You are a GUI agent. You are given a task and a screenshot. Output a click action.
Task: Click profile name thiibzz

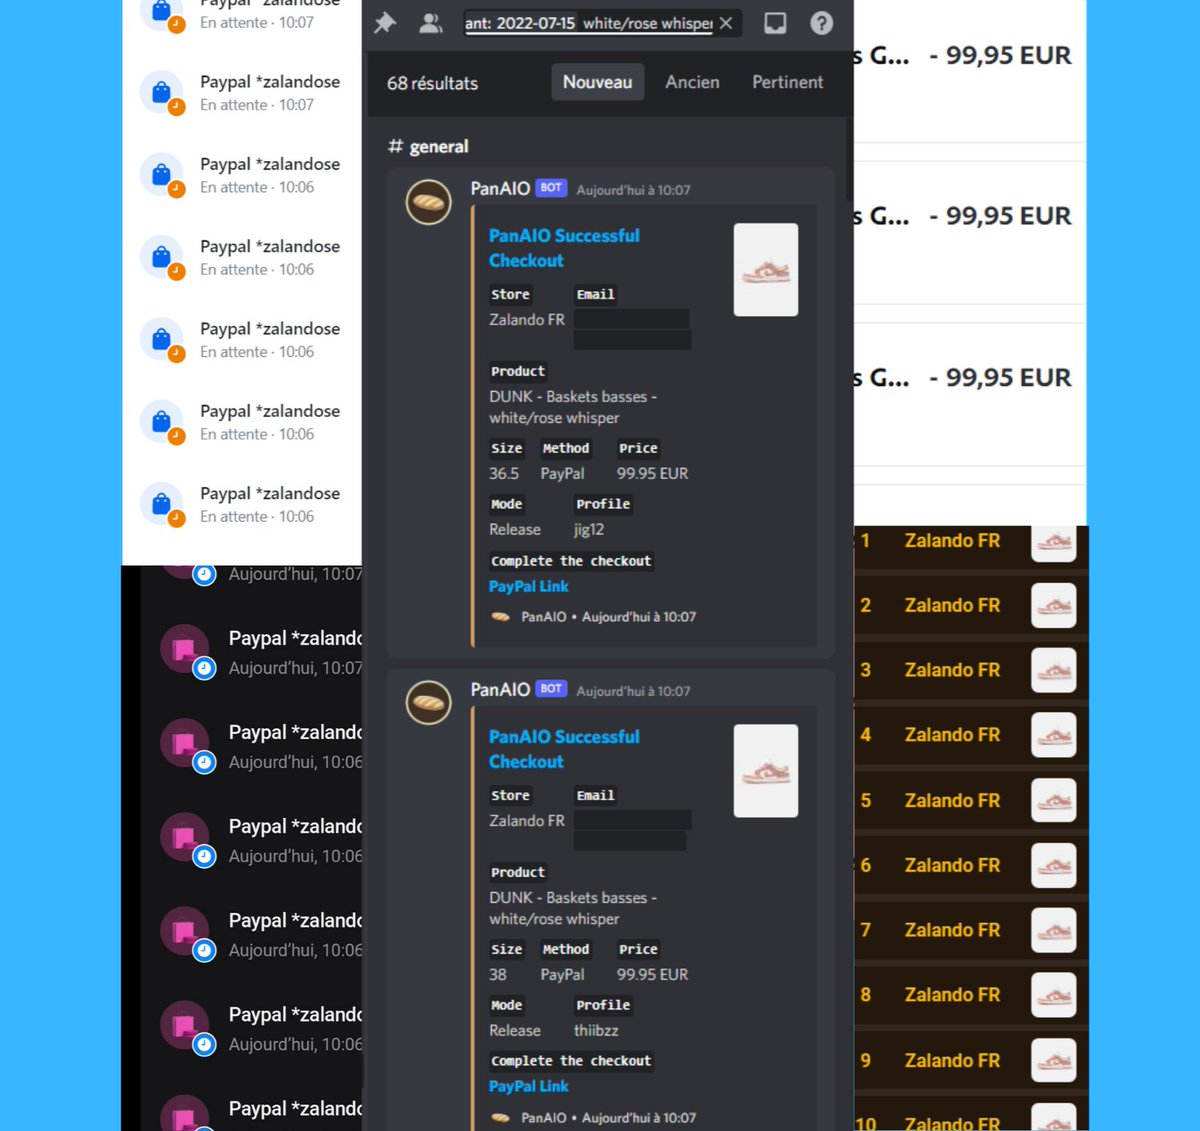tap(596, 1030)
